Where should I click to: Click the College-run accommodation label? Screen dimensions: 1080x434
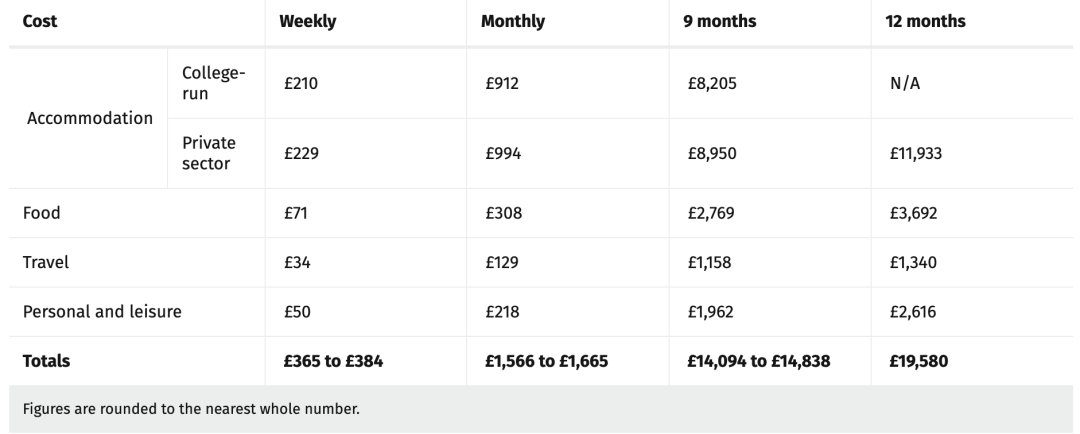214,83
